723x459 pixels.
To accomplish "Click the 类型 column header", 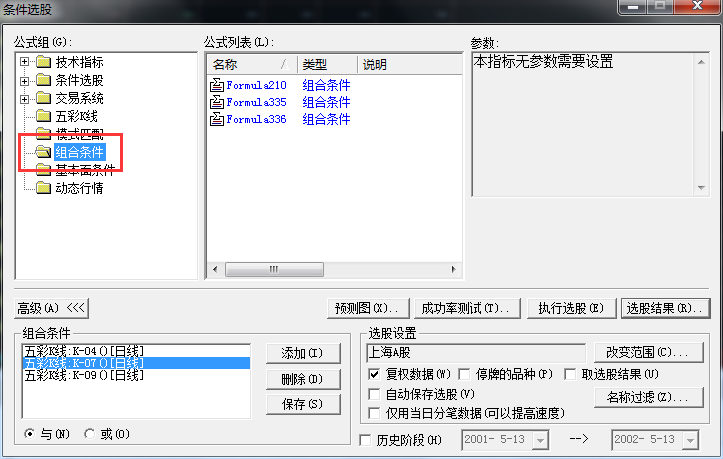I will [327, 65].
